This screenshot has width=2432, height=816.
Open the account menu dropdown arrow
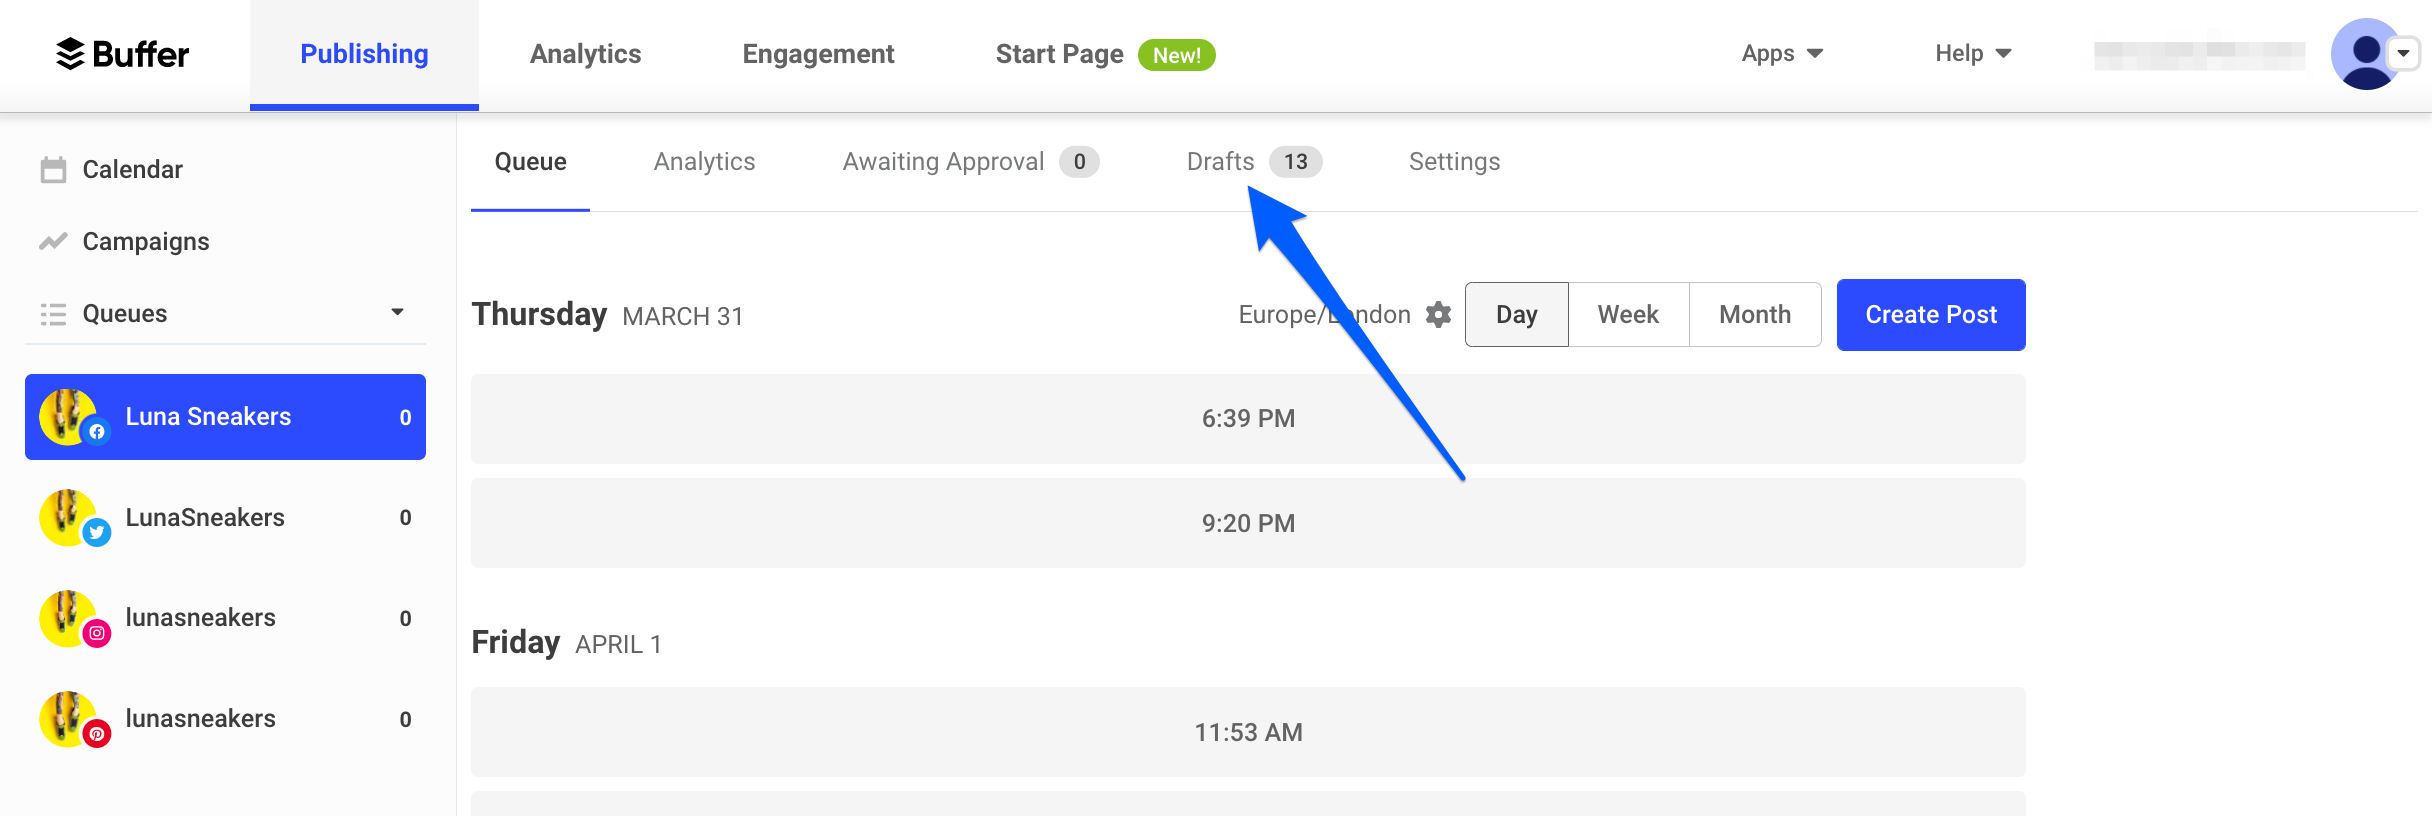(2403, 54)
